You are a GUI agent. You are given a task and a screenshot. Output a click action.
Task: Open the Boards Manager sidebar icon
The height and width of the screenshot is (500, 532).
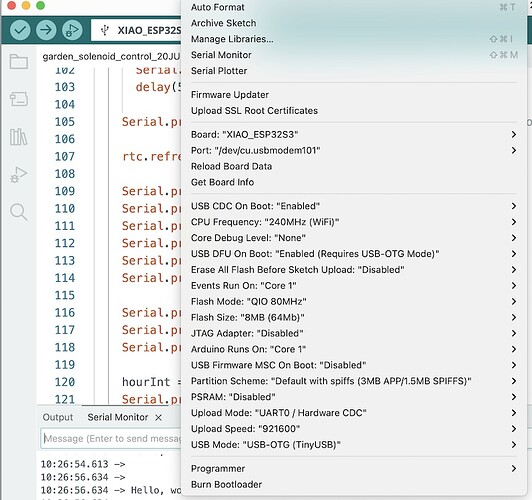click(19, 99)
